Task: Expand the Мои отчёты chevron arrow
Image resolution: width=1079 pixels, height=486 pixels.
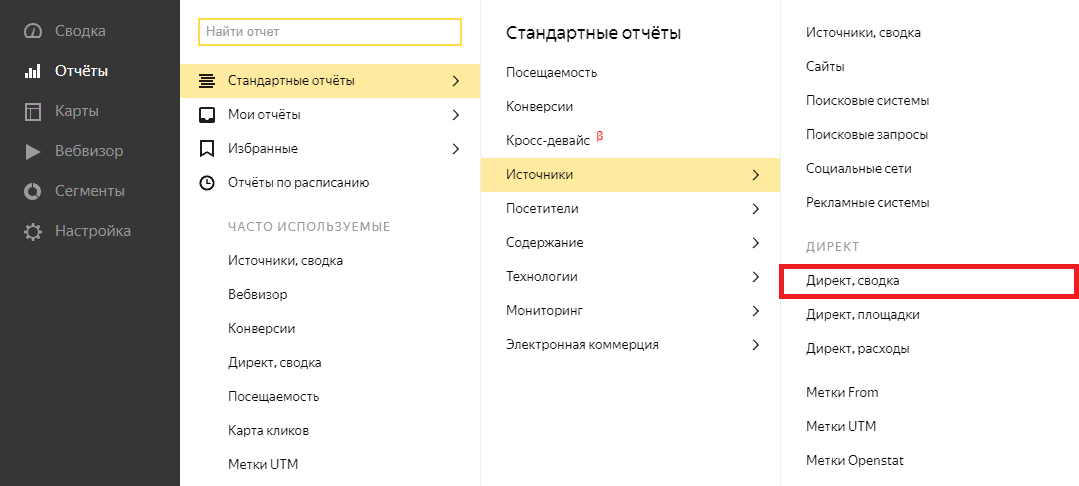Action: click(455, 115)
